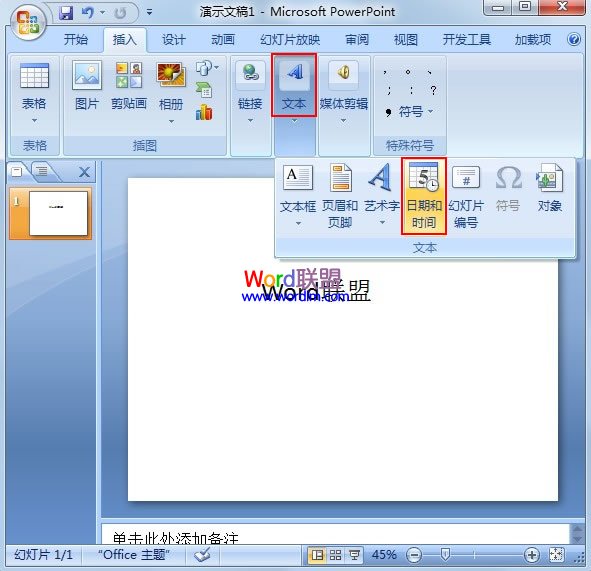Insert a chart using the bar chart icon
The width and height of the screenshot is (591, 571).
(204, 112)
